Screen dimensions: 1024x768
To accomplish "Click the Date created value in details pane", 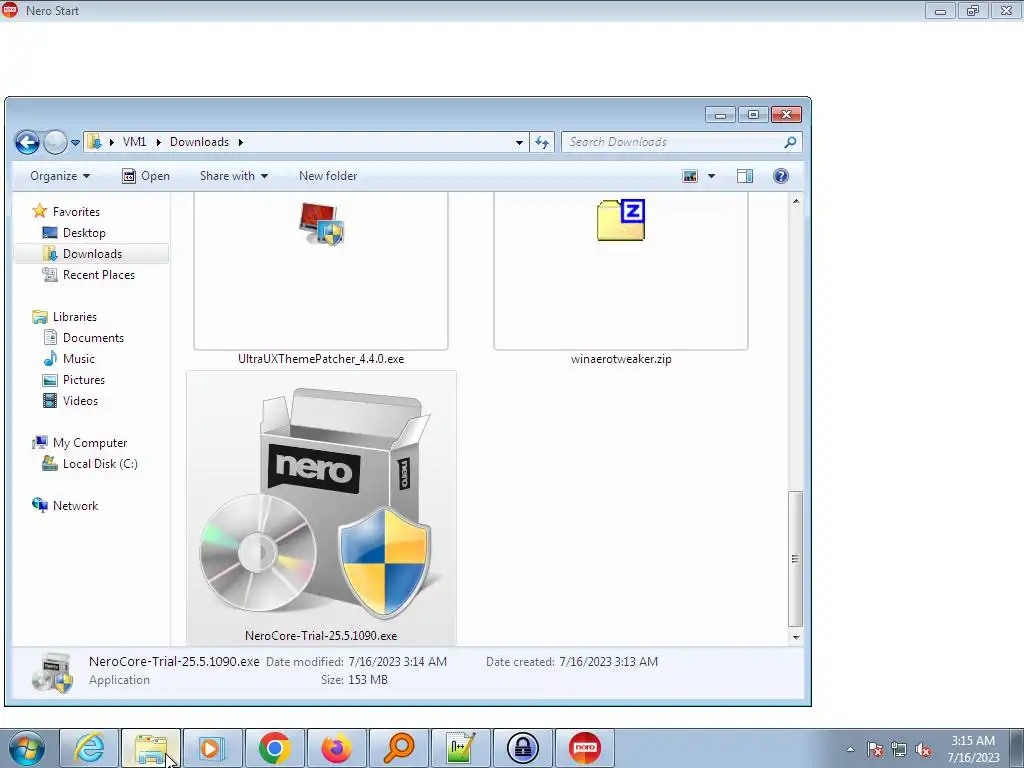I will pyautogui.click(x=609, y=662).
